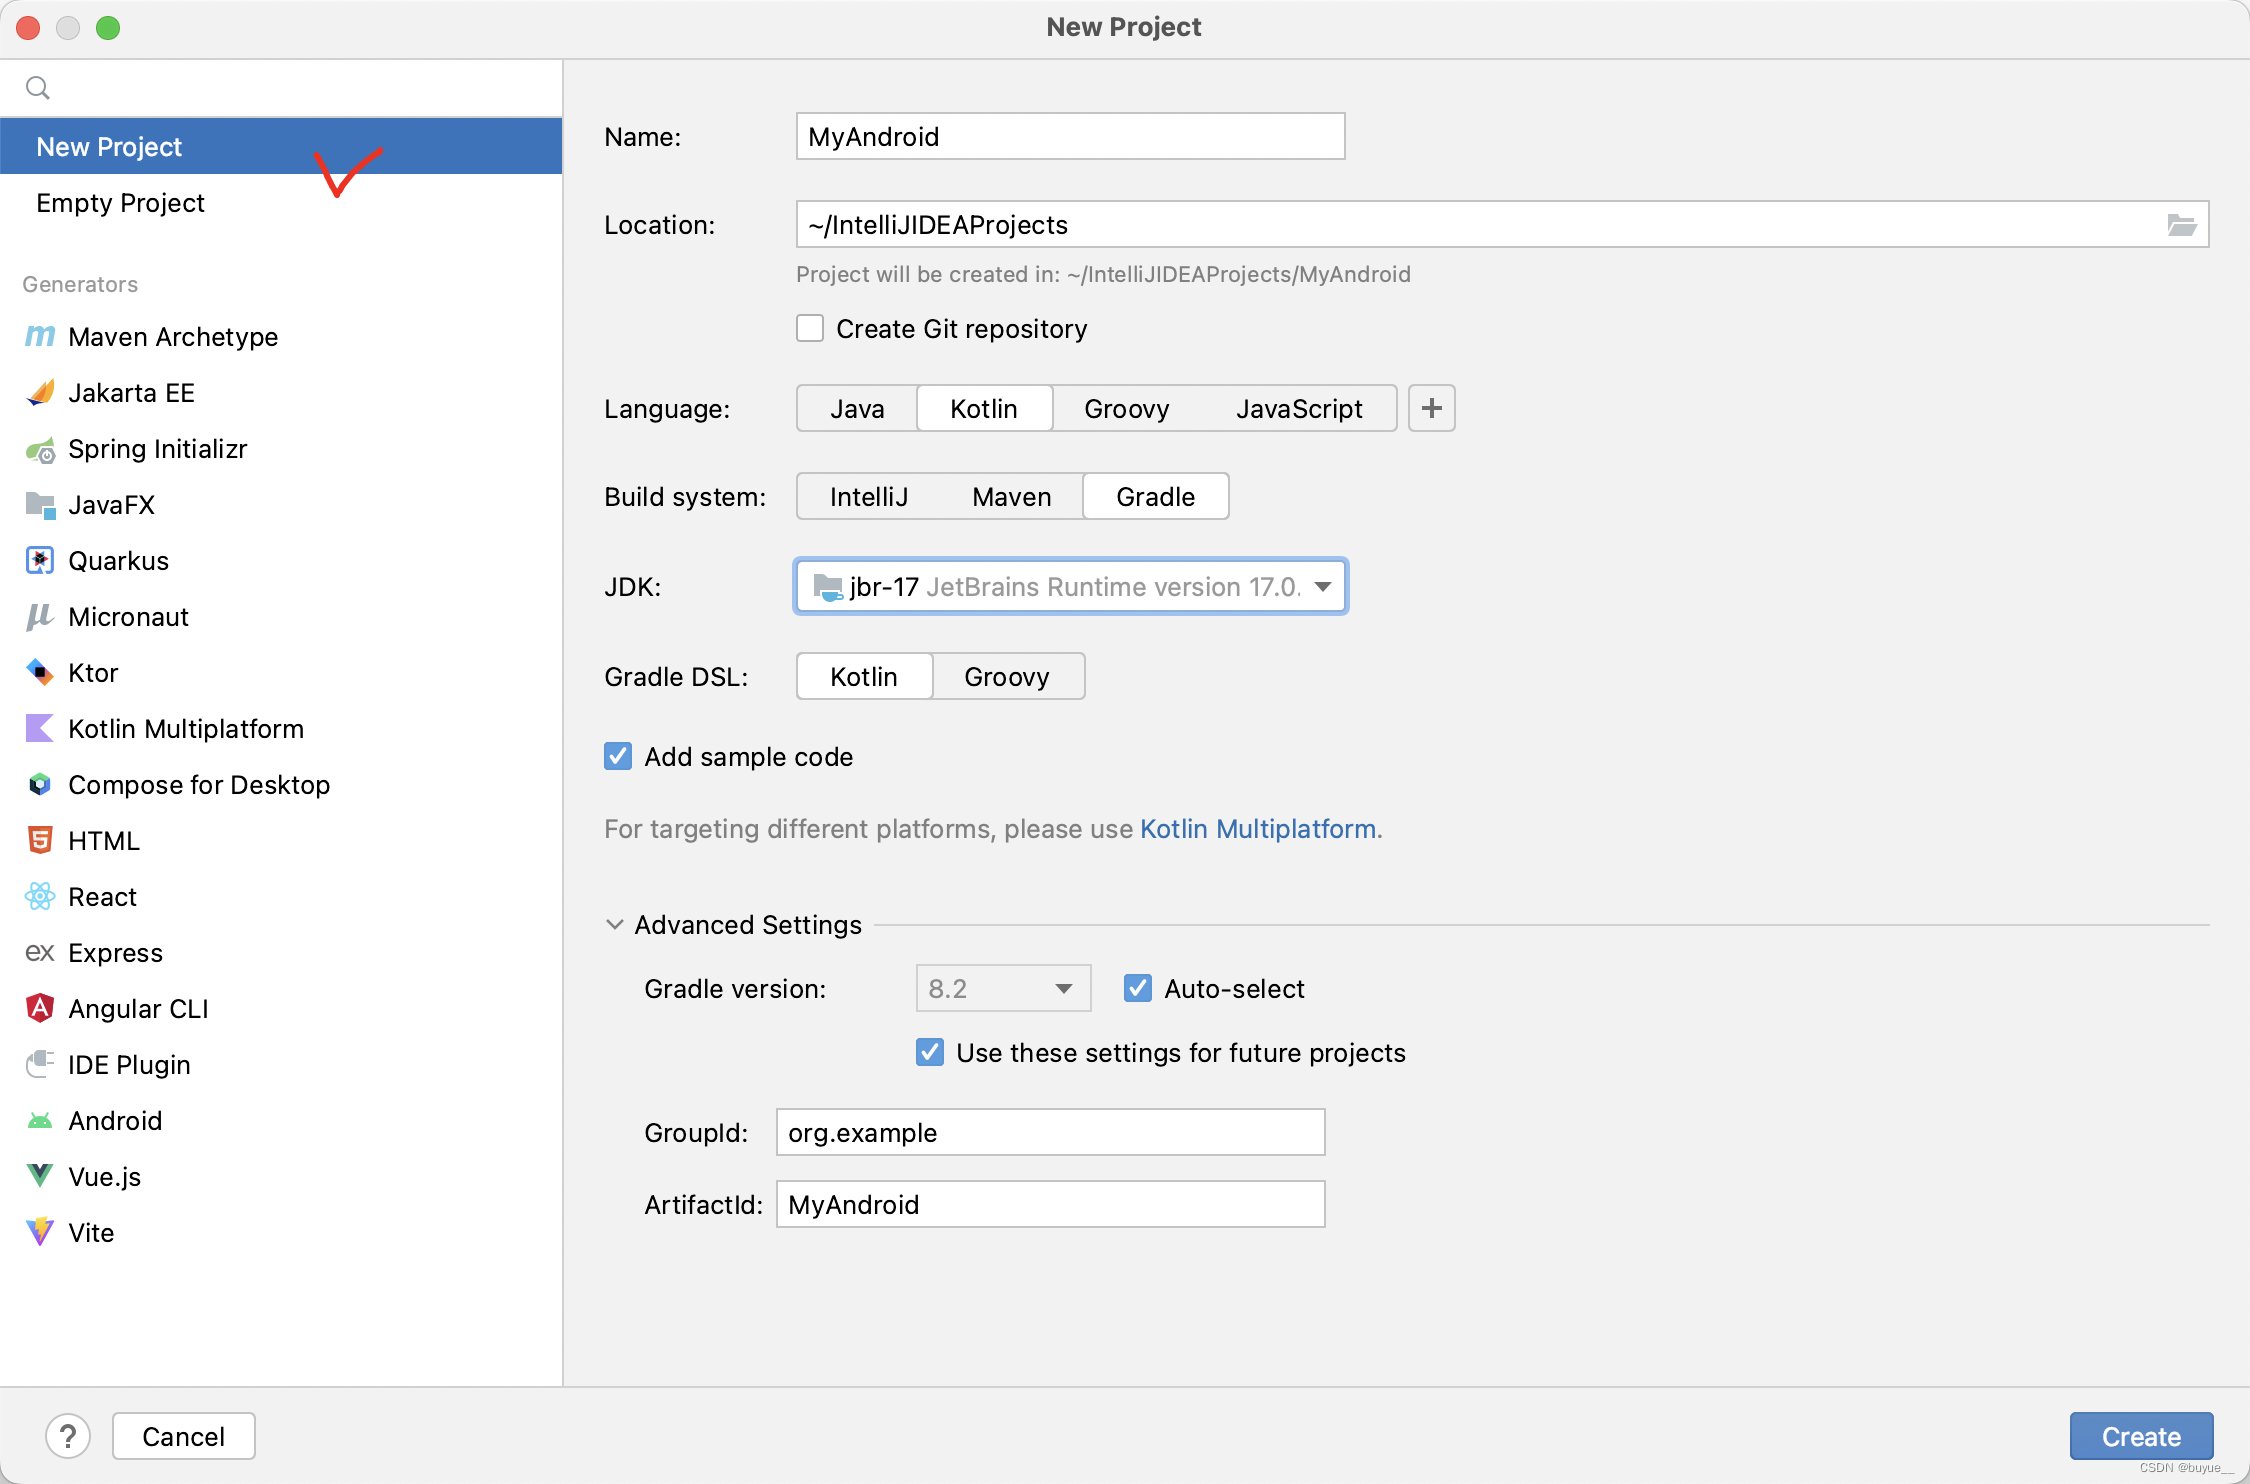
Task: Choose JavaScript as language
Action: click(1299, 409)
